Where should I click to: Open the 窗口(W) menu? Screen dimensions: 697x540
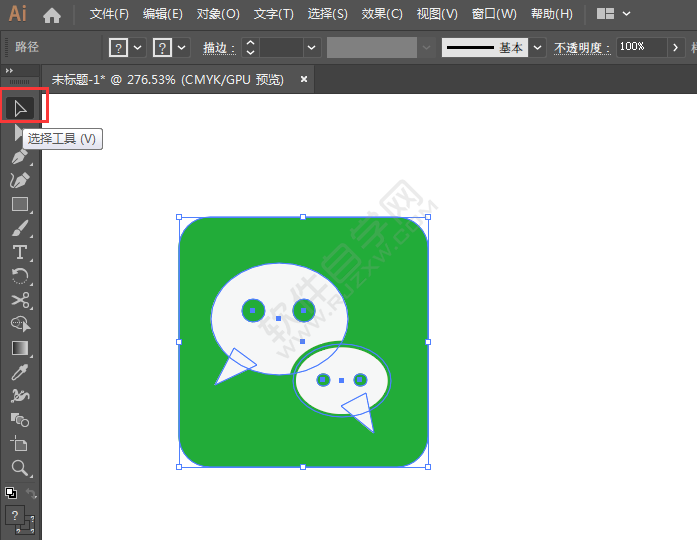[494, 14]
